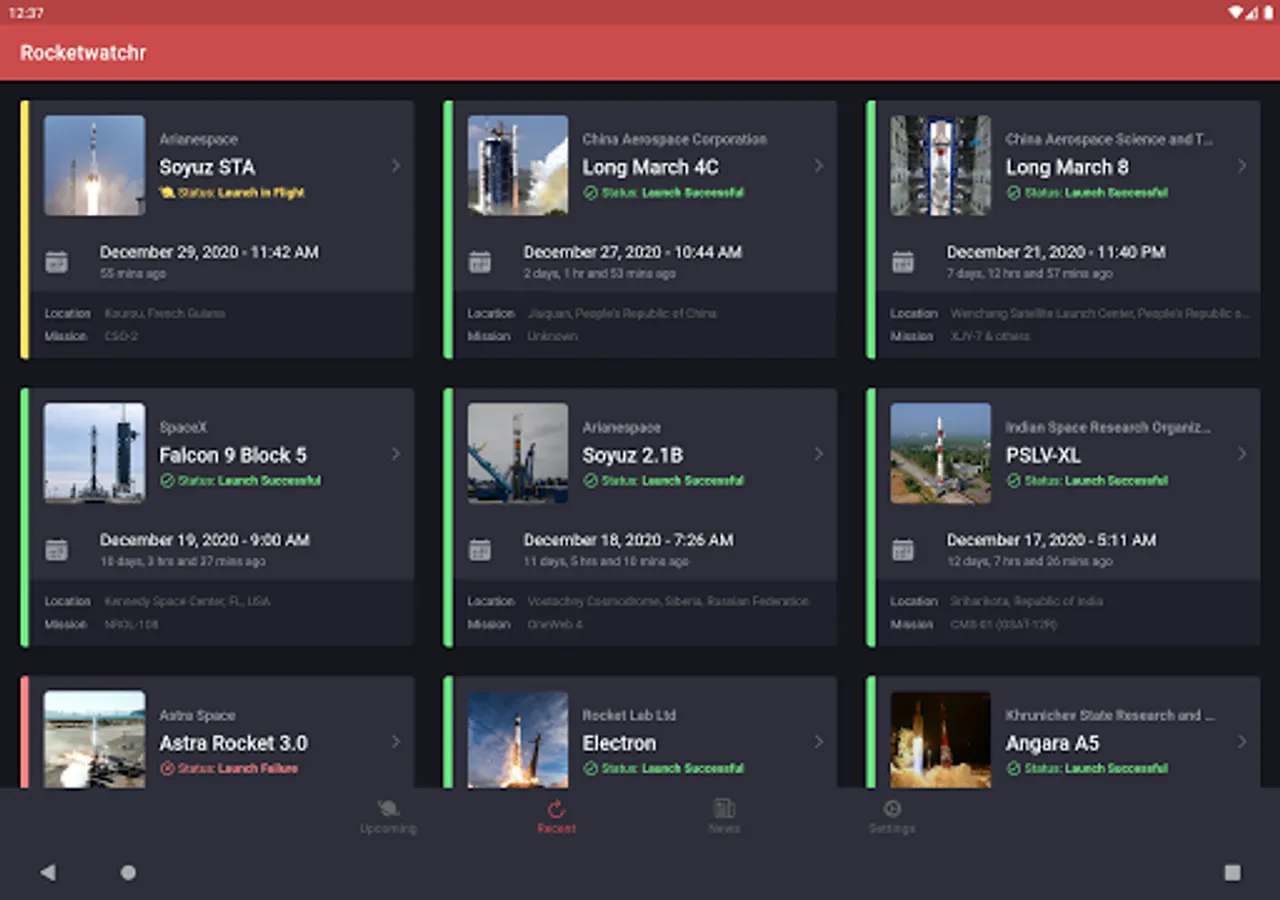Click the success checkmark icon on Long March 4C
Viewport: 1280px width, 900px height.
tap(590, 193)
